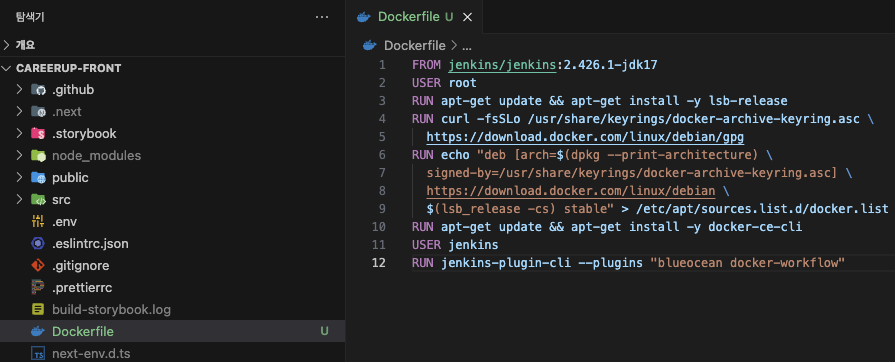Screen dimensions: 895x362
Task: Close the Dockerfile tab
Action: pyautogui.click(x=467, y=17)
